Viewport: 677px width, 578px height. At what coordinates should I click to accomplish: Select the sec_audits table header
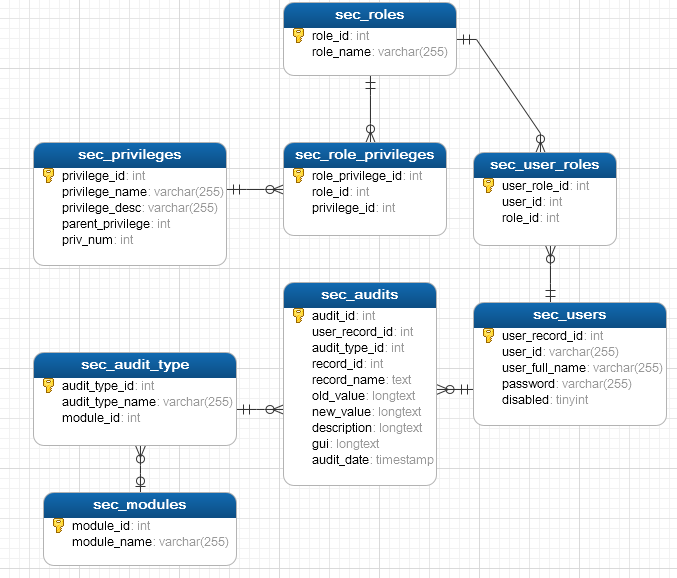360,295
